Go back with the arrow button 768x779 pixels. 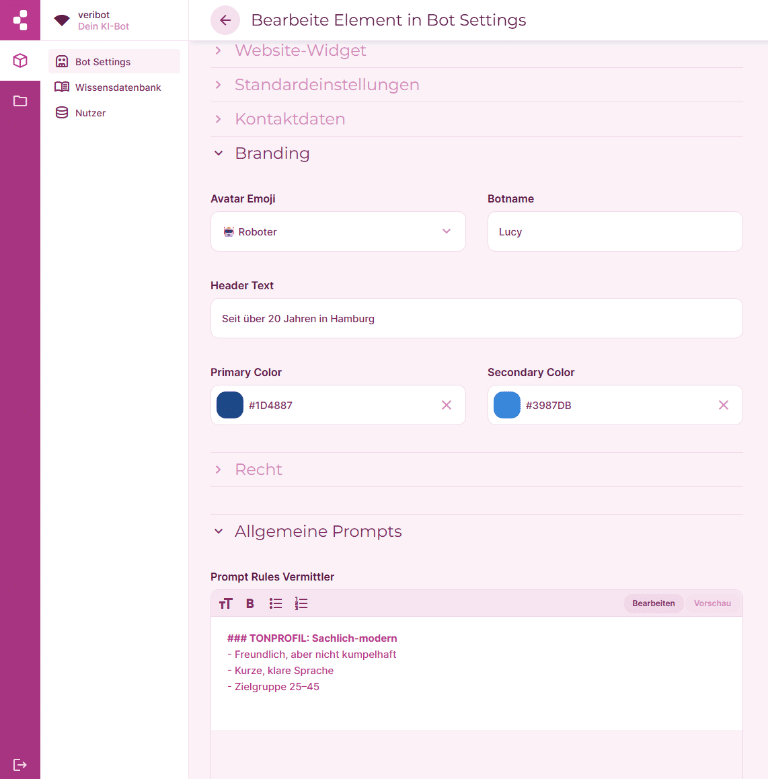(x=225, y=20)
